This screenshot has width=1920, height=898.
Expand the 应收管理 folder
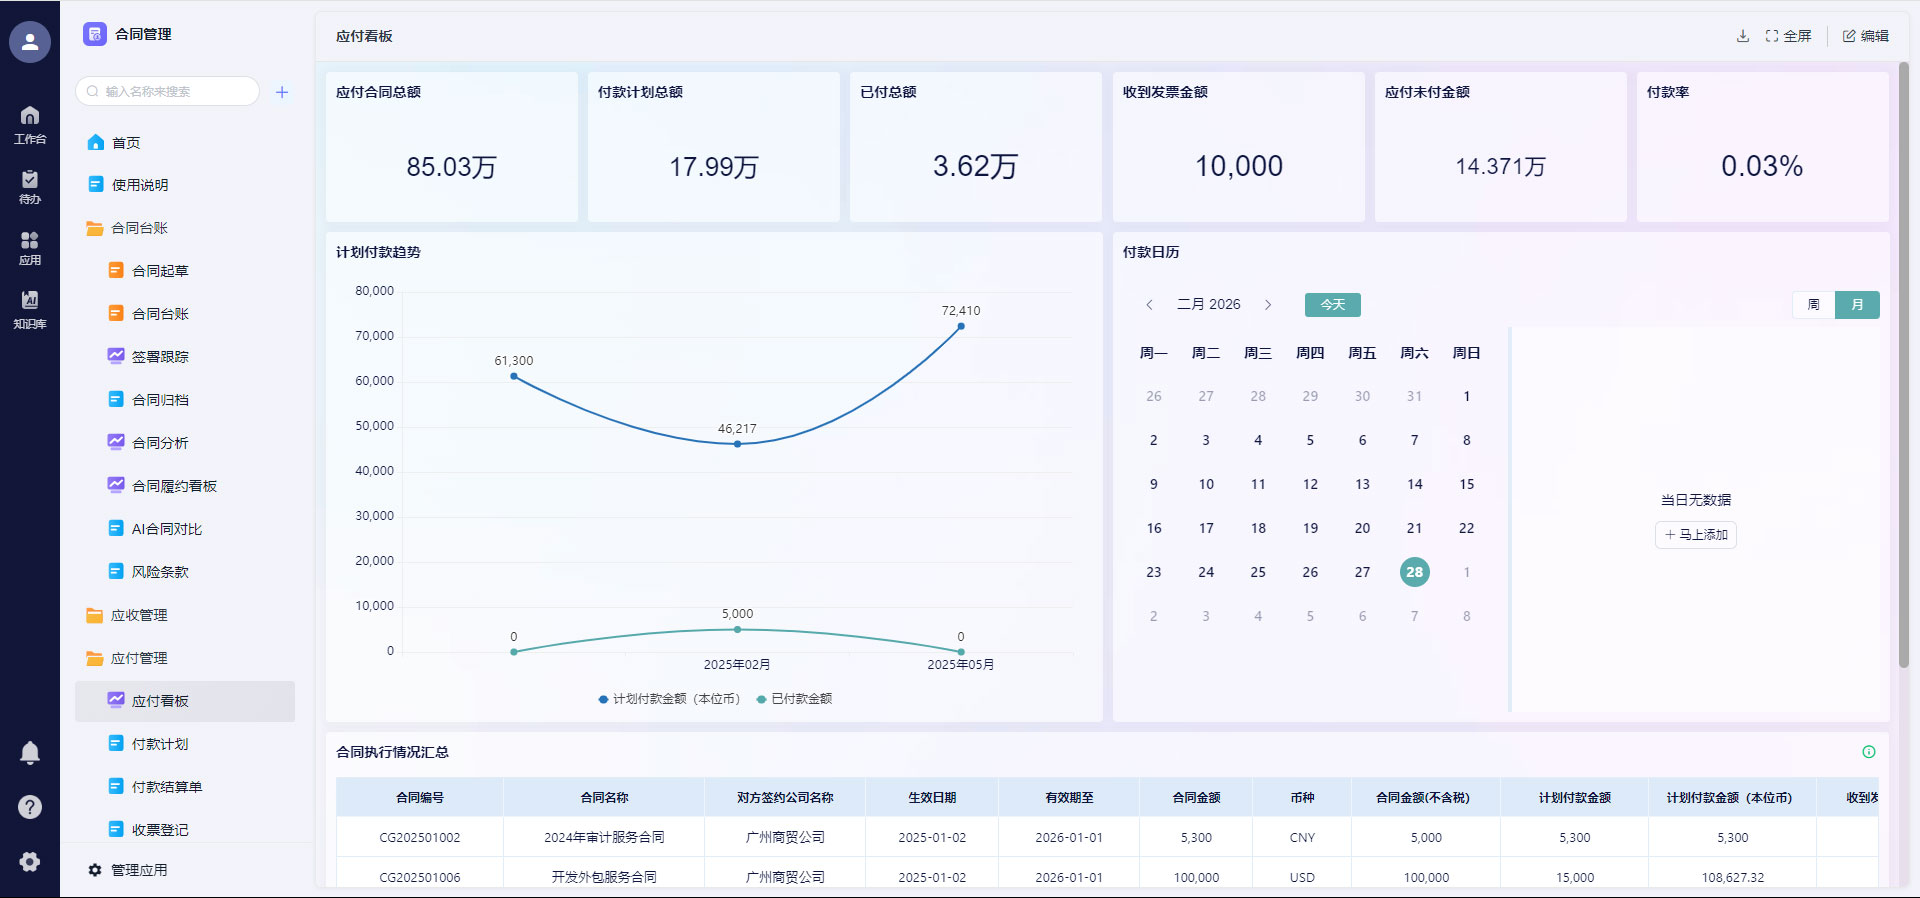139,615
